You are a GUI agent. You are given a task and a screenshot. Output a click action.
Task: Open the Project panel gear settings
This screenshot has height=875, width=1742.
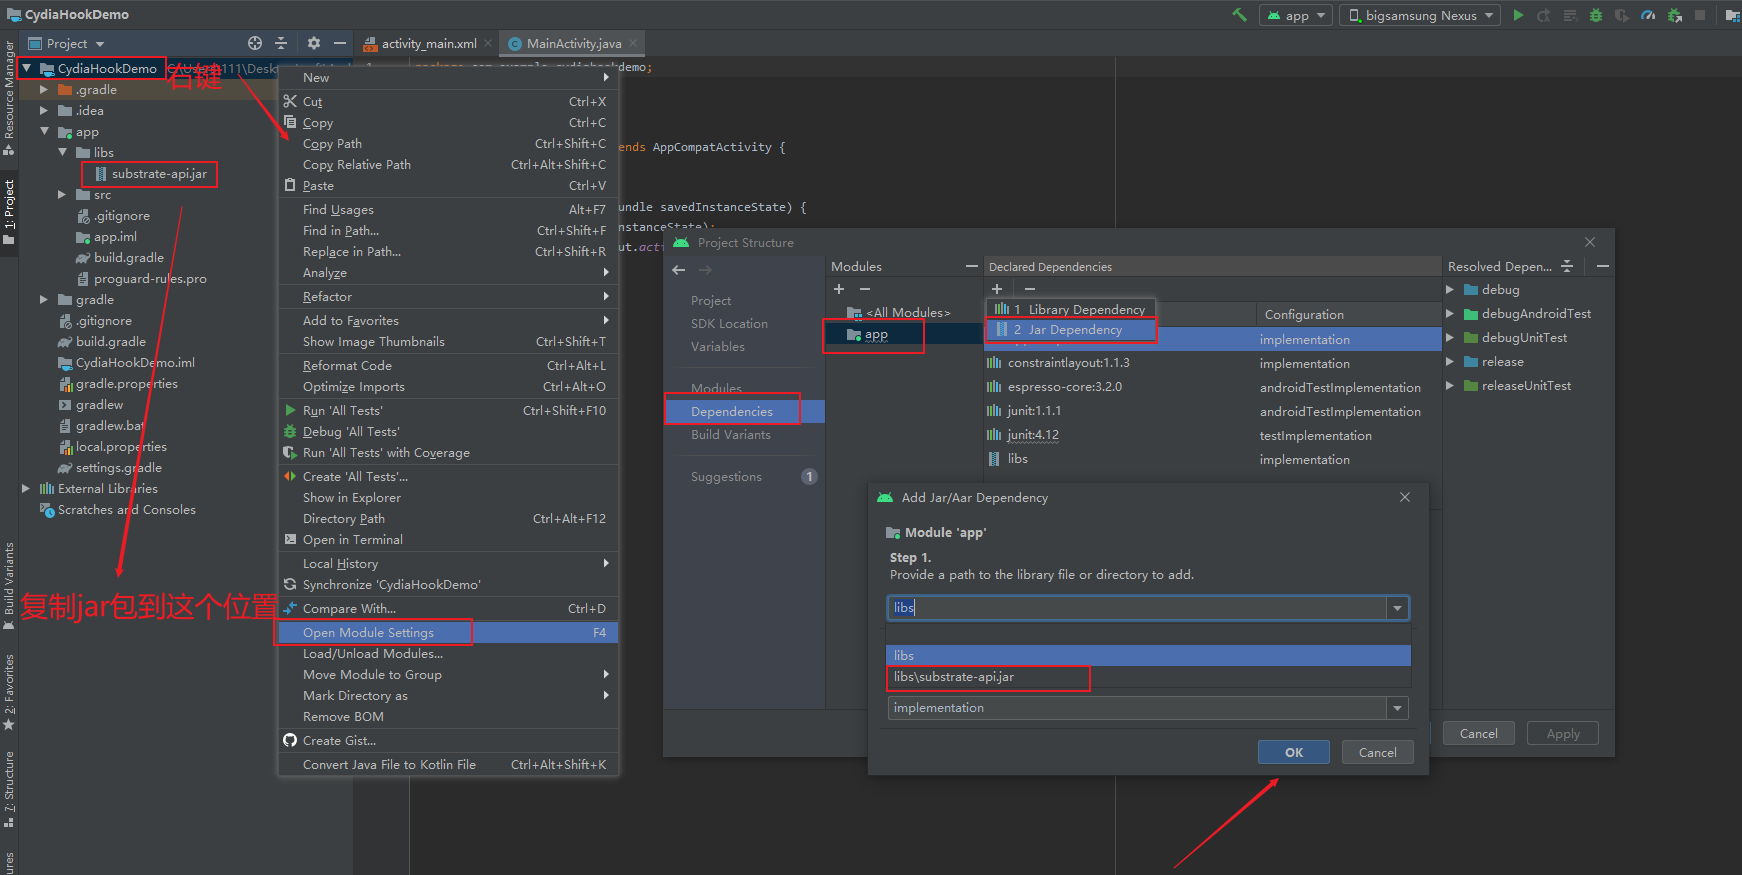(x=314, y=43)
